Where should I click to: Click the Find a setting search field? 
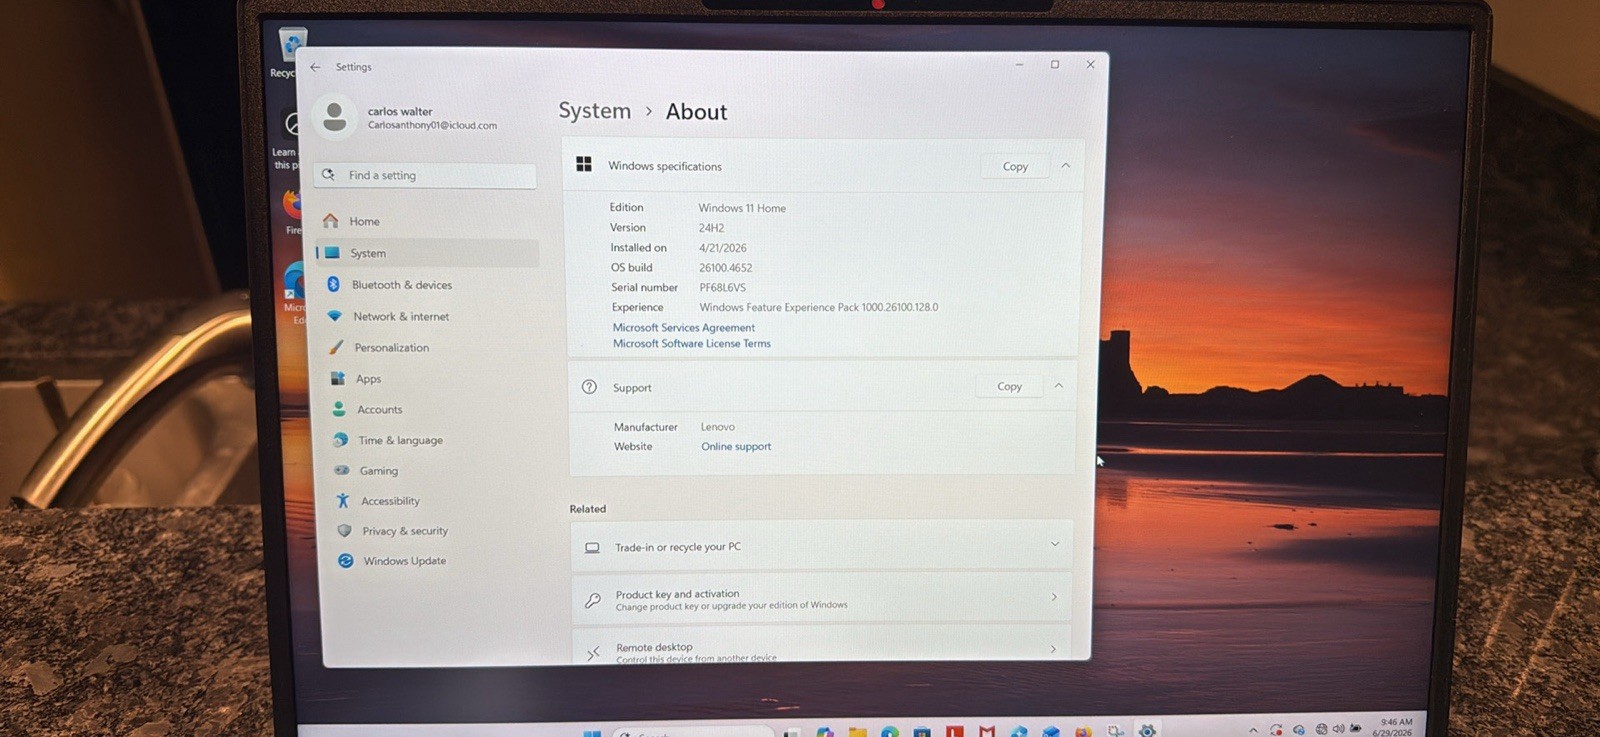pyautogui.click(x=425, y=175)
